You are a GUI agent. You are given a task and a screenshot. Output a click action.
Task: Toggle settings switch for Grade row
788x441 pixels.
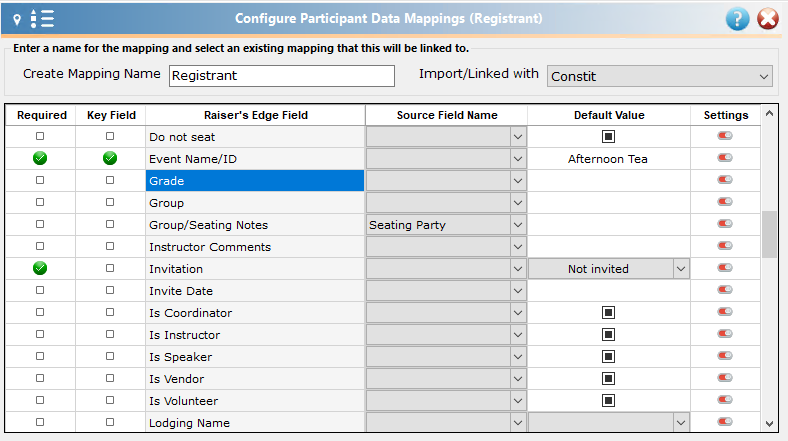point(725,180)
